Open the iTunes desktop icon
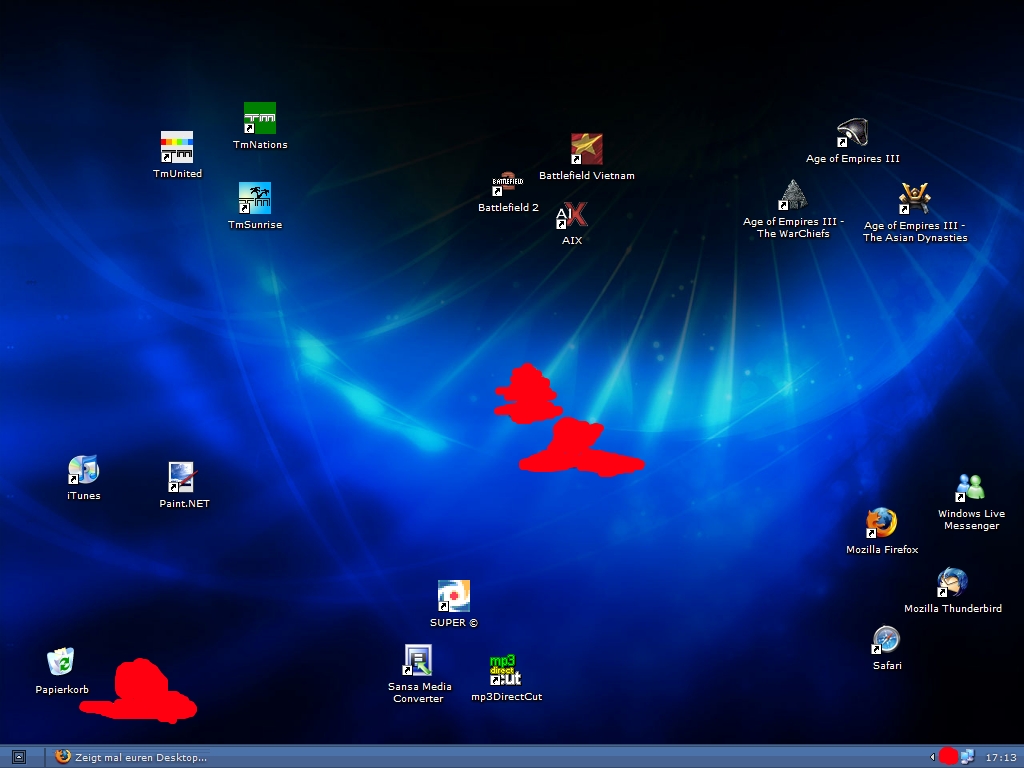 tap(84, 470)
